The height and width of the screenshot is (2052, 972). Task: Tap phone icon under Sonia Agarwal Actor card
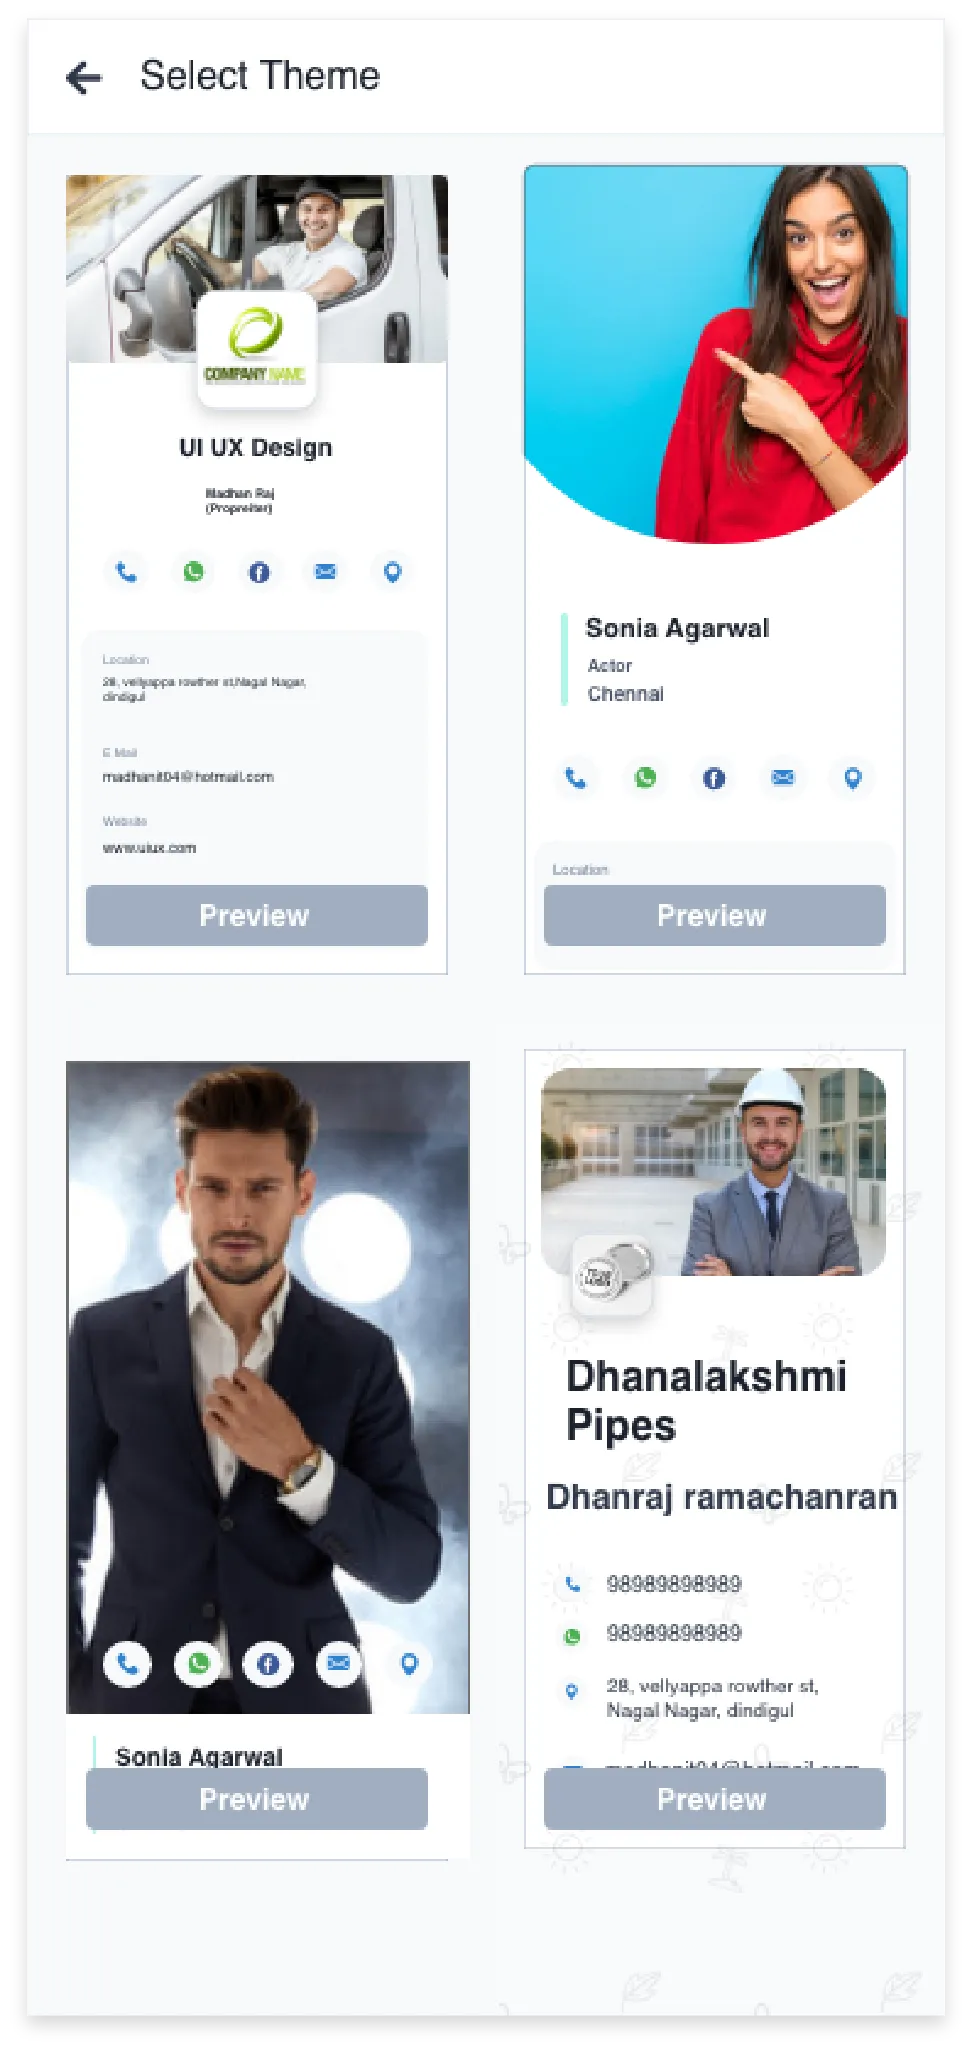[576, 778]
